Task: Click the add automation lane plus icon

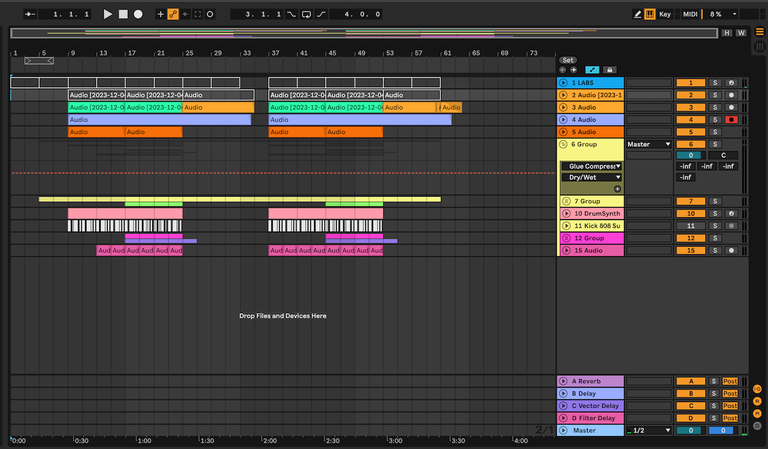Action: pyautogui.click(x=617, y=189)
